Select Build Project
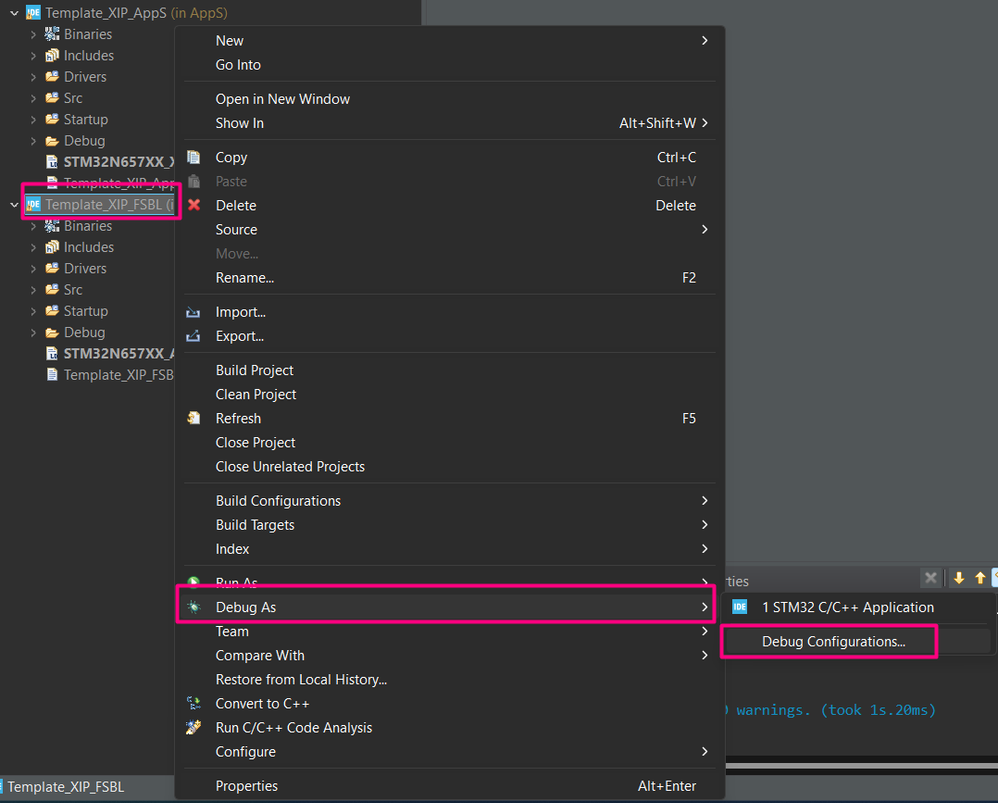998x803 pixels. pyautogui.click(x=449, y=370)
